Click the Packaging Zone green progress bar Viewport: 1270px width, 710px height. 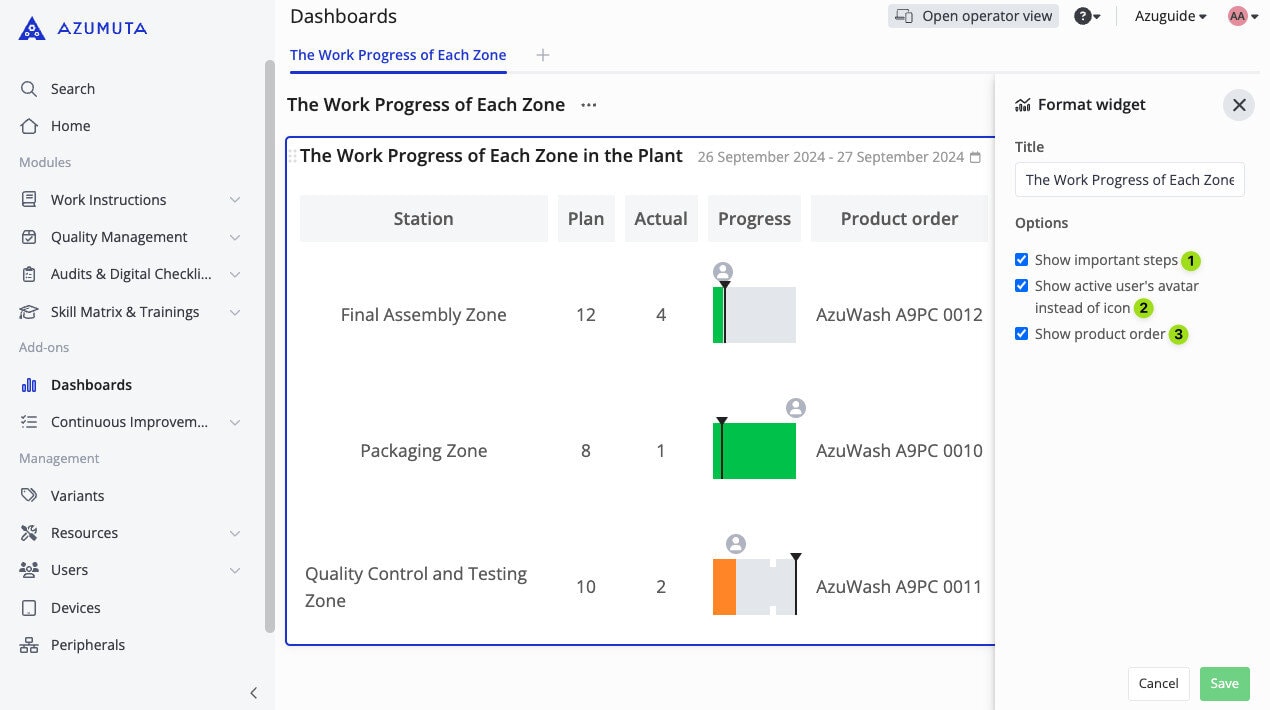(759, 451)
